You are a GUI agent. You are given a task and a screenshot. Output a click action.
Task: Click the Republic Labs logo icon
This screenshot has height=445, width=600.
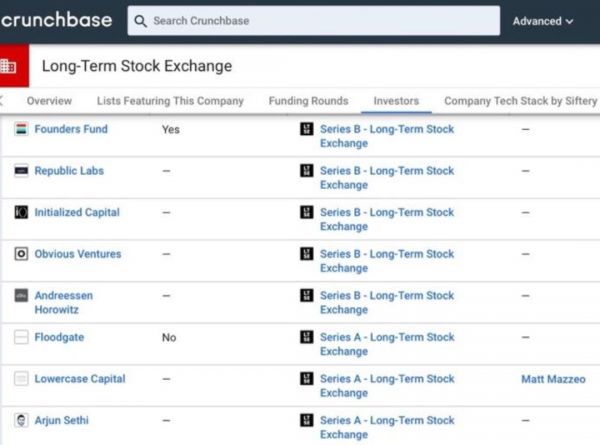(21, 171)
